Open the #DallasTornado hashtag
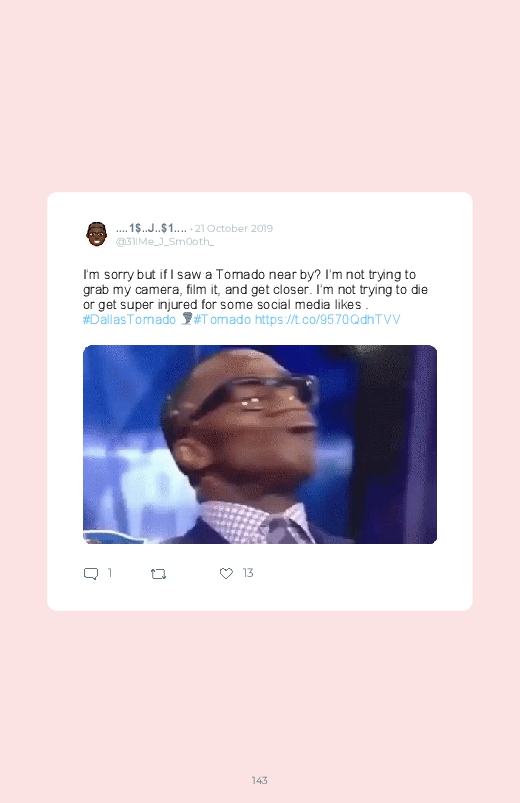The height and width of the screenshot is (803, 520). 129,320
